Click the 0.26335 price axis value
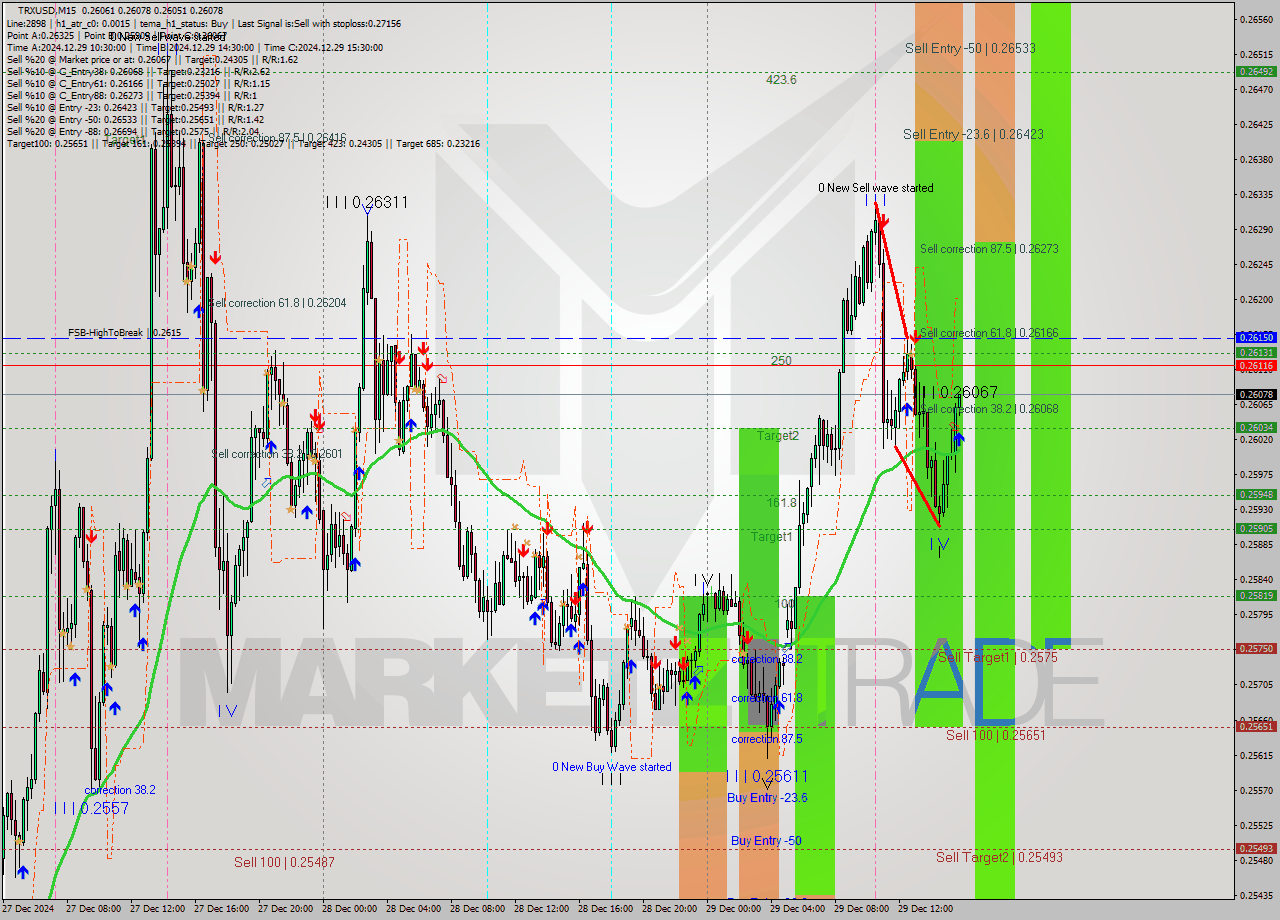The height and width of the screenshot is (920, 1280). click(x=1256, y=194)
